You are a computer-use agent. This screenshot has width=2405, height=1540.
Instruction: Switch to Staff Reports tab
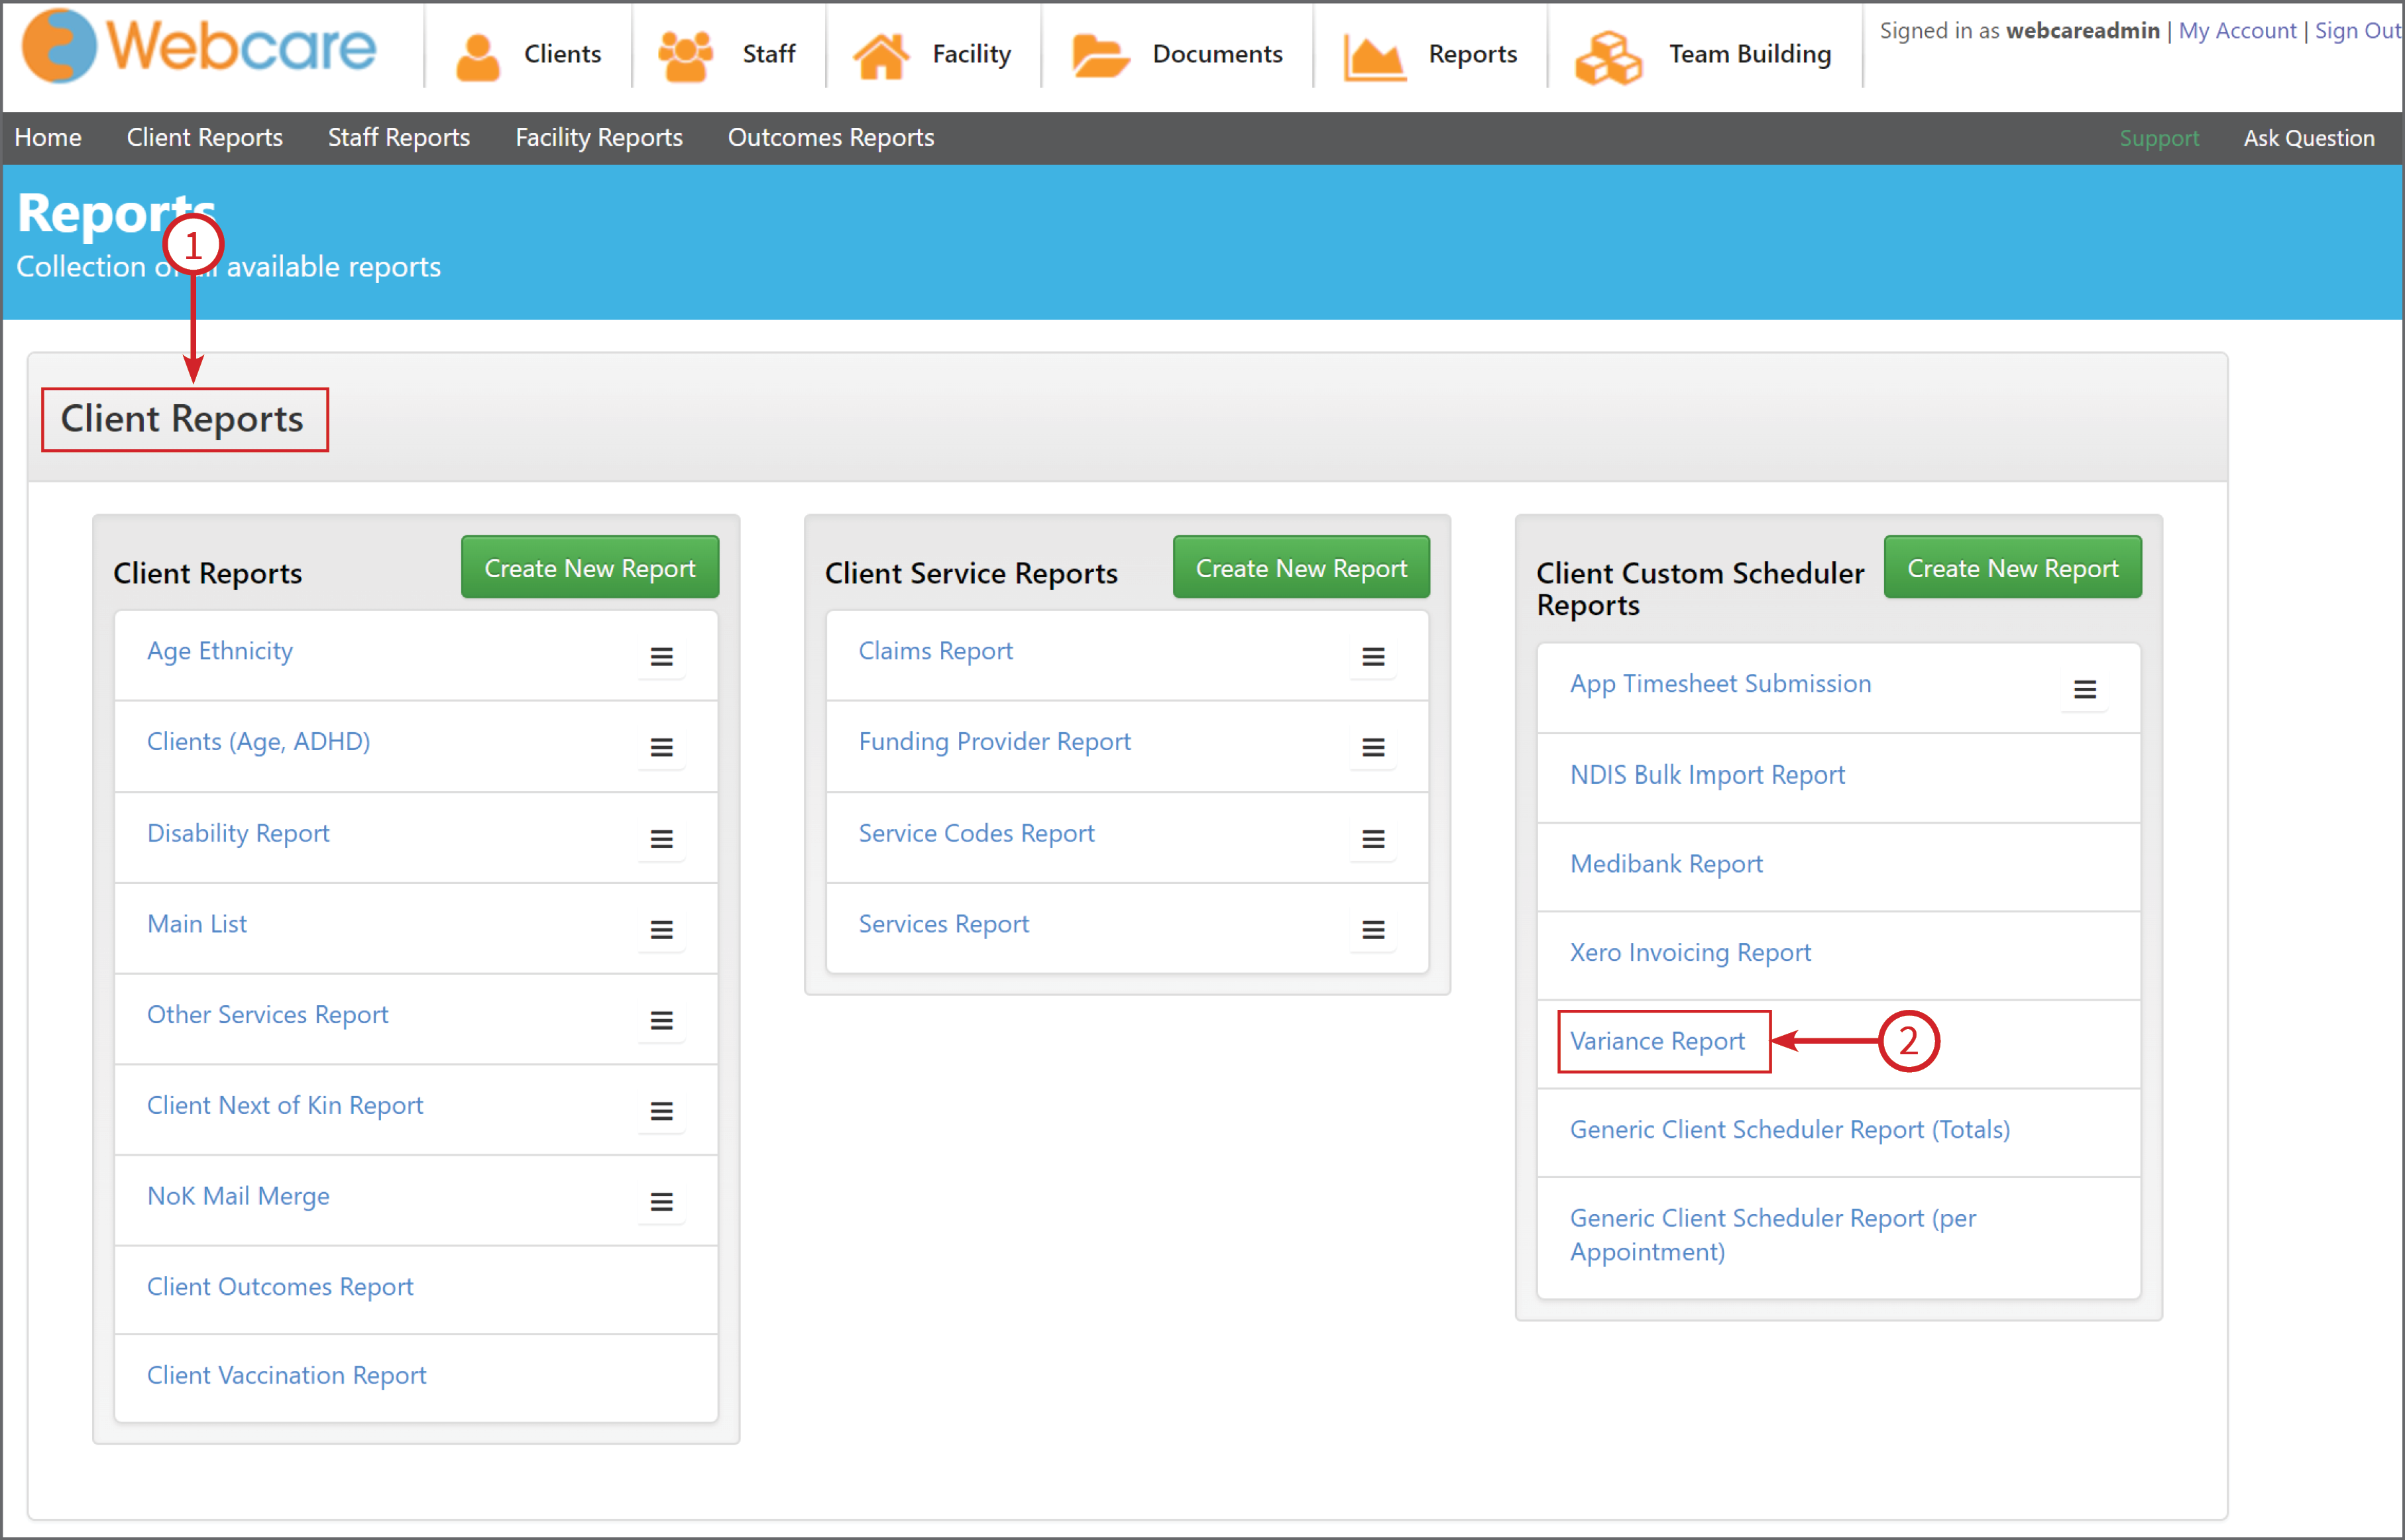pos(398,137)
